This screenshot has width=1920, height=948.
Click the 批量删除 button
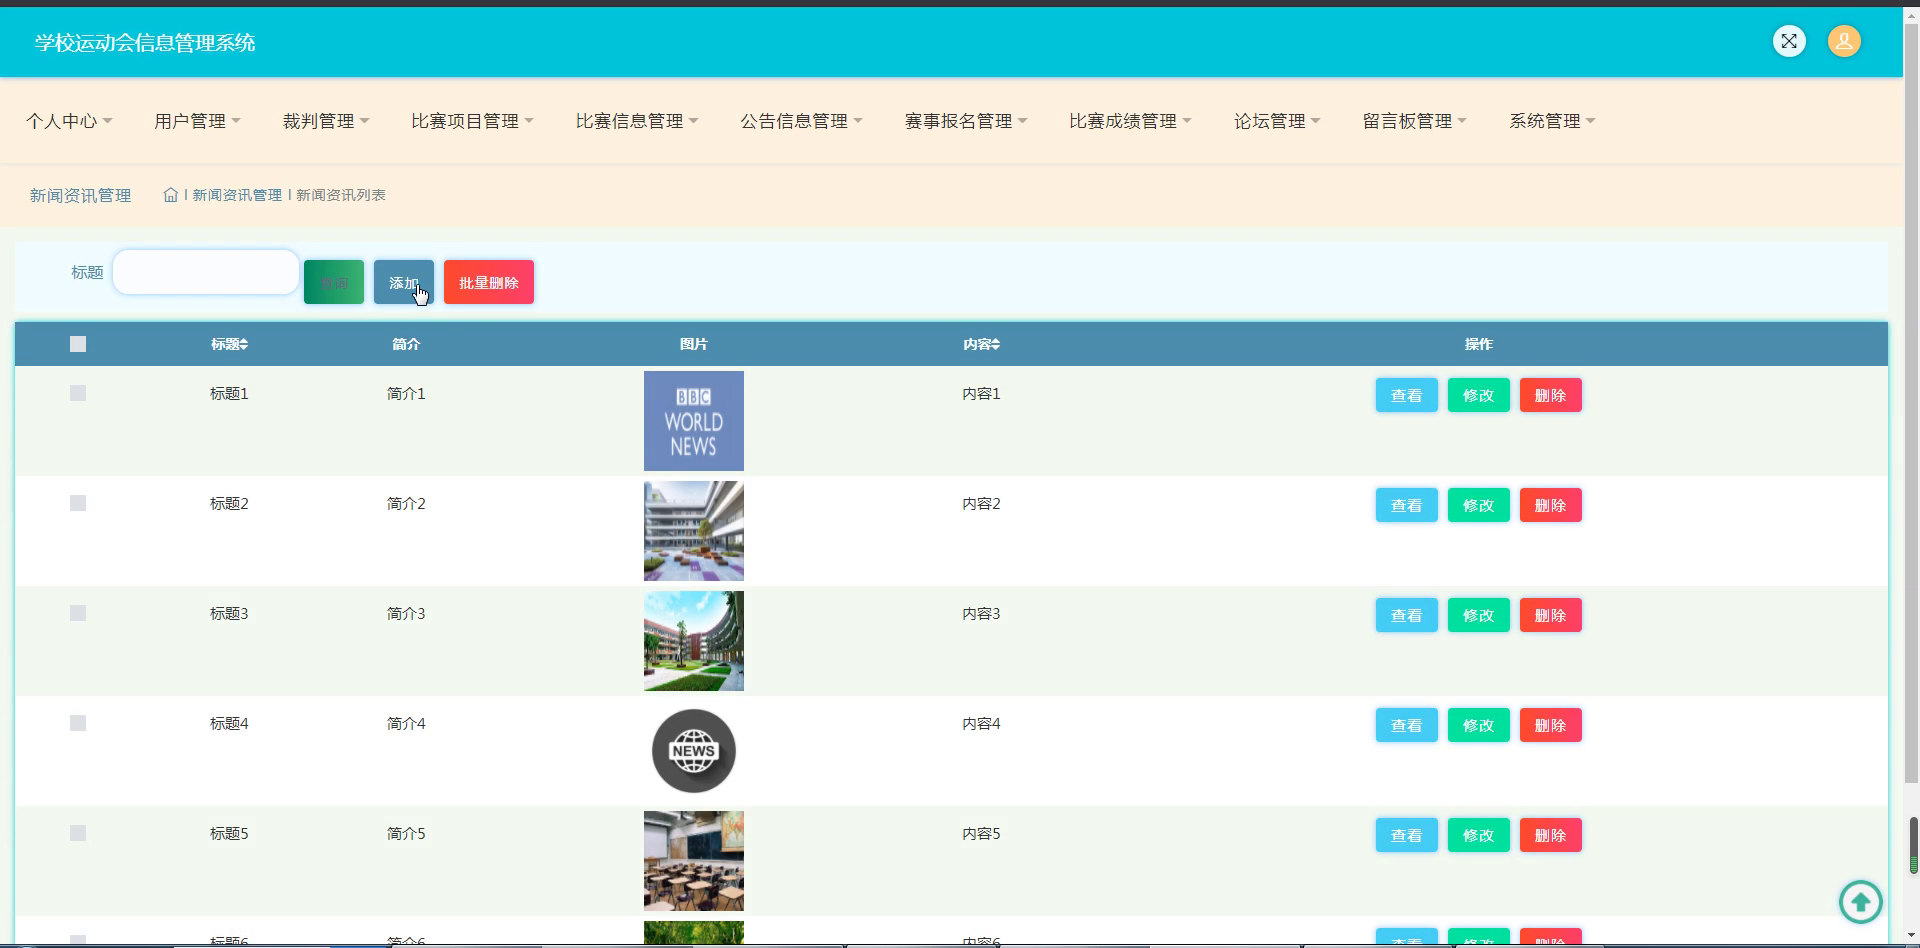tap(489, 282)
